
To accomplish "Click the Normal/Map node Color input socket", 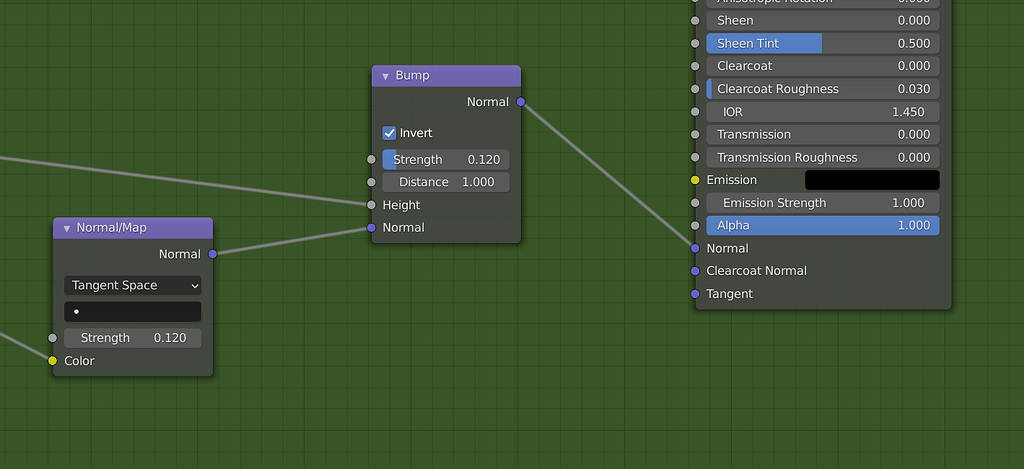I will (x=53, y=361).
